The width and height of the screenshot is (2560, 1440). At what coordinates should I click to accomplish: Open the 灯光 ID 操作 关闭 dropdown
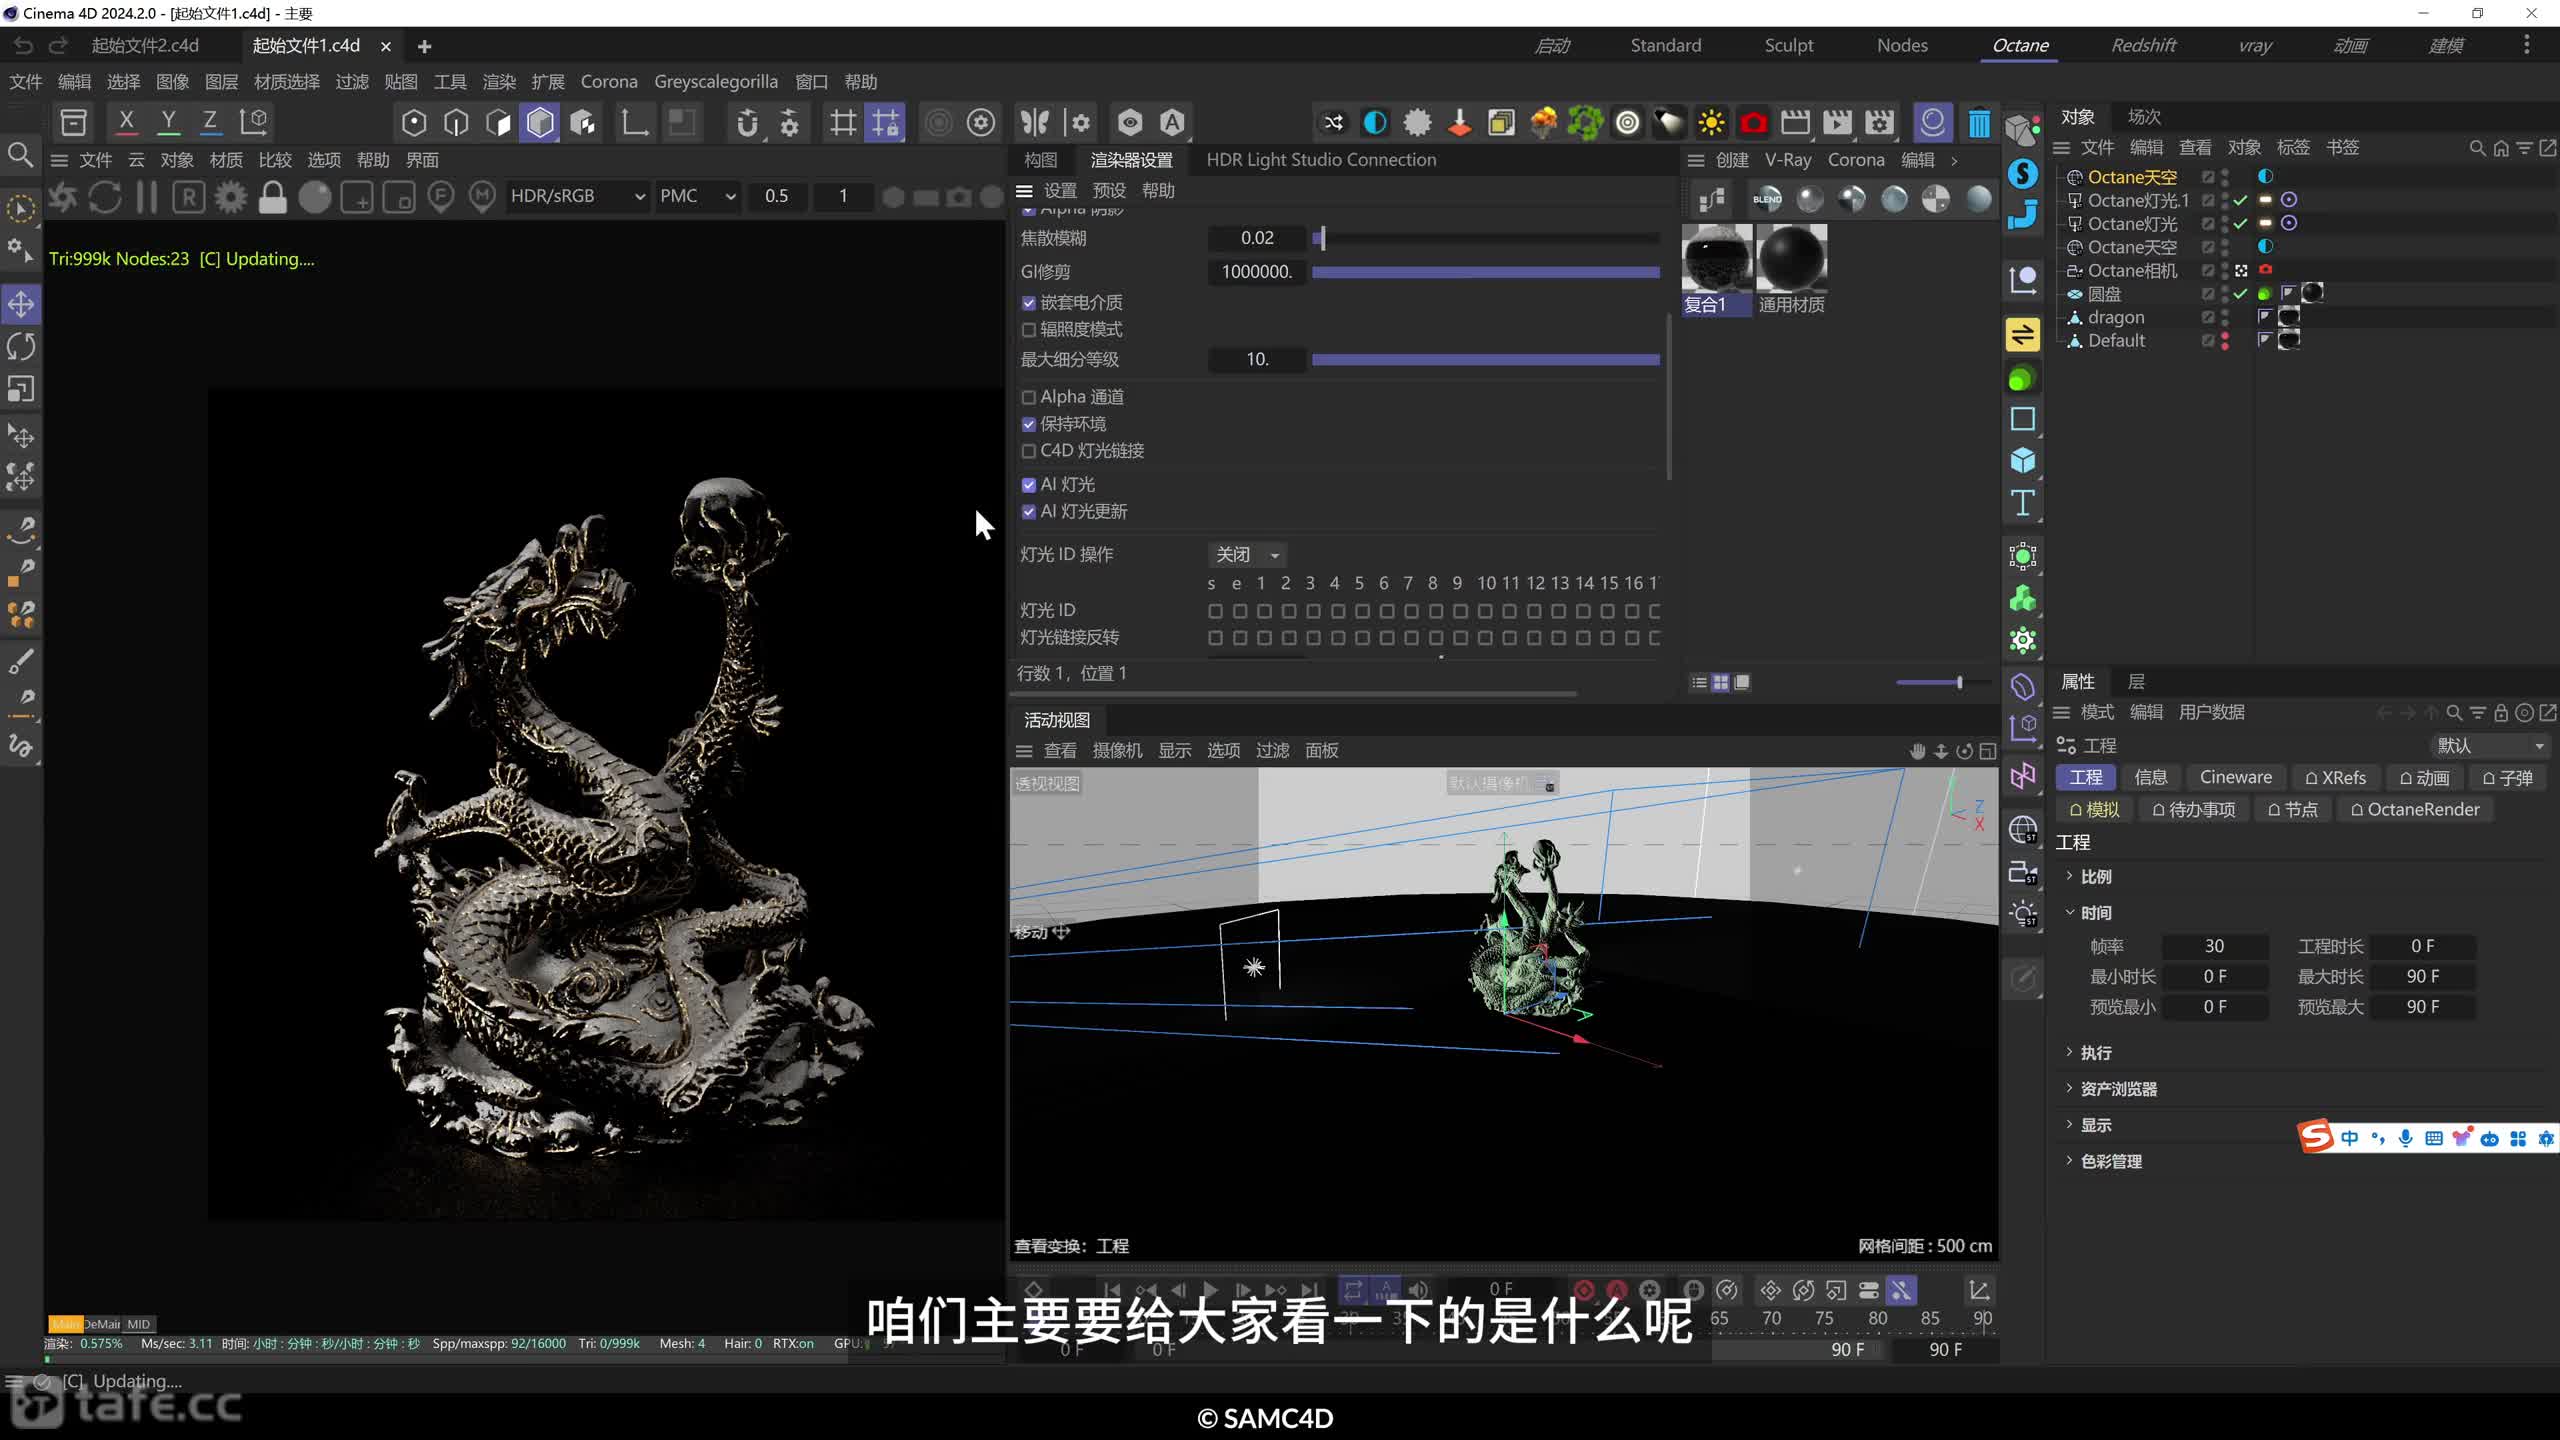(x=1247, y=555)
